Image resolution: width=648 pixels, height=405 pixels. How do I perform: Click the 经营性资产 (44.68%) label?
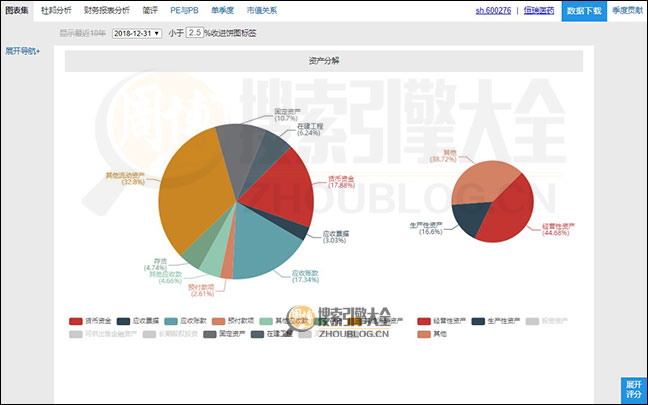coord(558,229)
